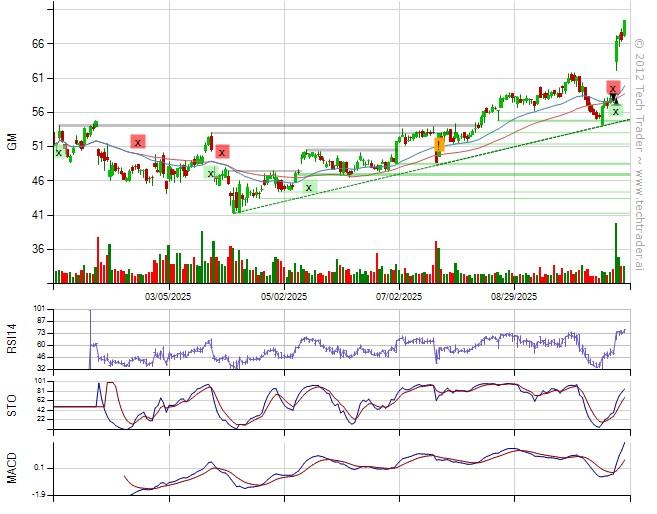Screen dimensions: 657x514
Task: Click the GM ticker label
Action: 13,141
